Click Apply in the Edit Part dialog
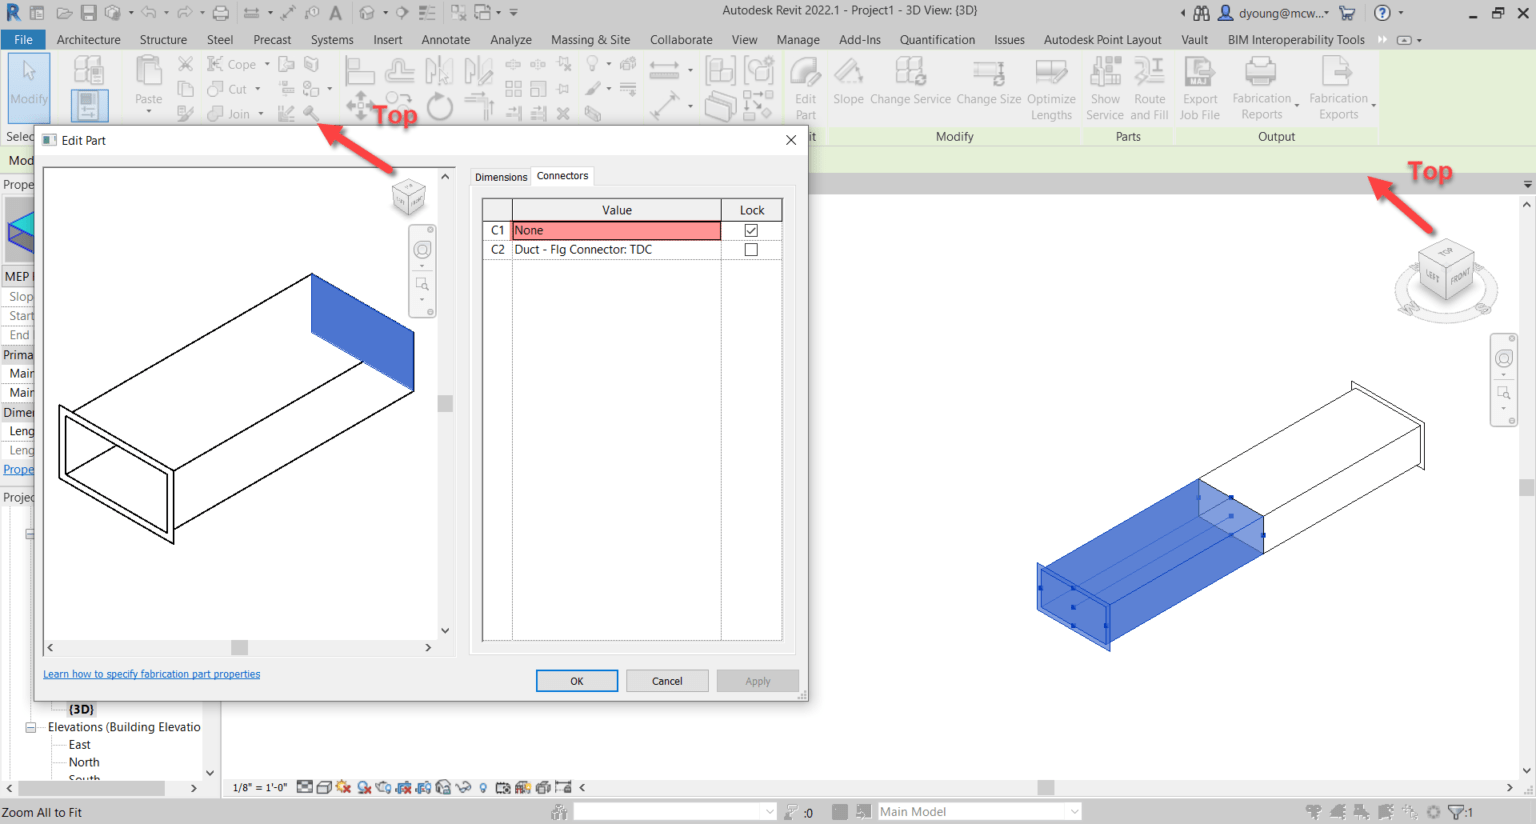 pos(757,680)
